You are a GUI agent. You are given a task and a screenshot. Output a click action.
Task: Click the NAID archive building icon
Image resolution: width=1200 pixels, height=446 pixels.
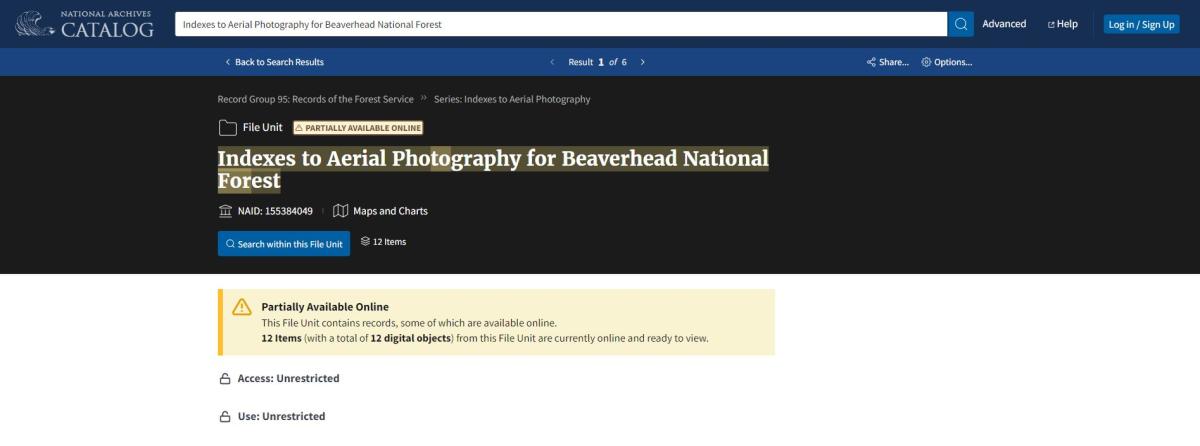[x=225, y=211]
